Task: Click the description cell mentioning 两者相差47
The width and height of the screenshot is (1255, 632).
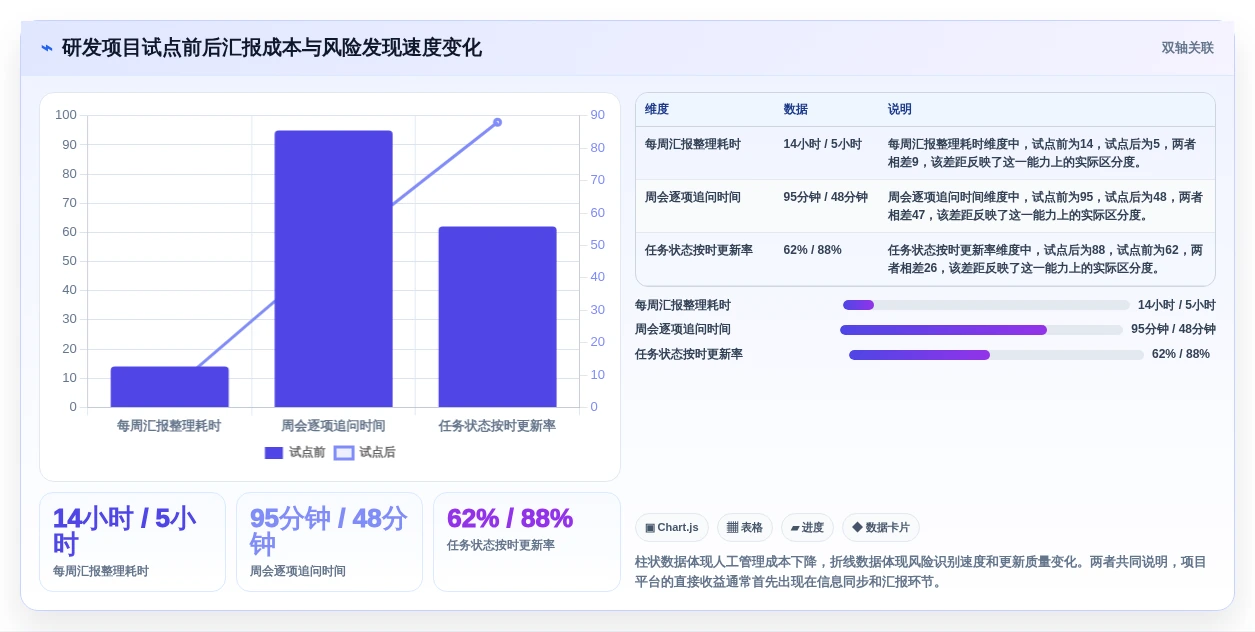Action: (1045, 206)
